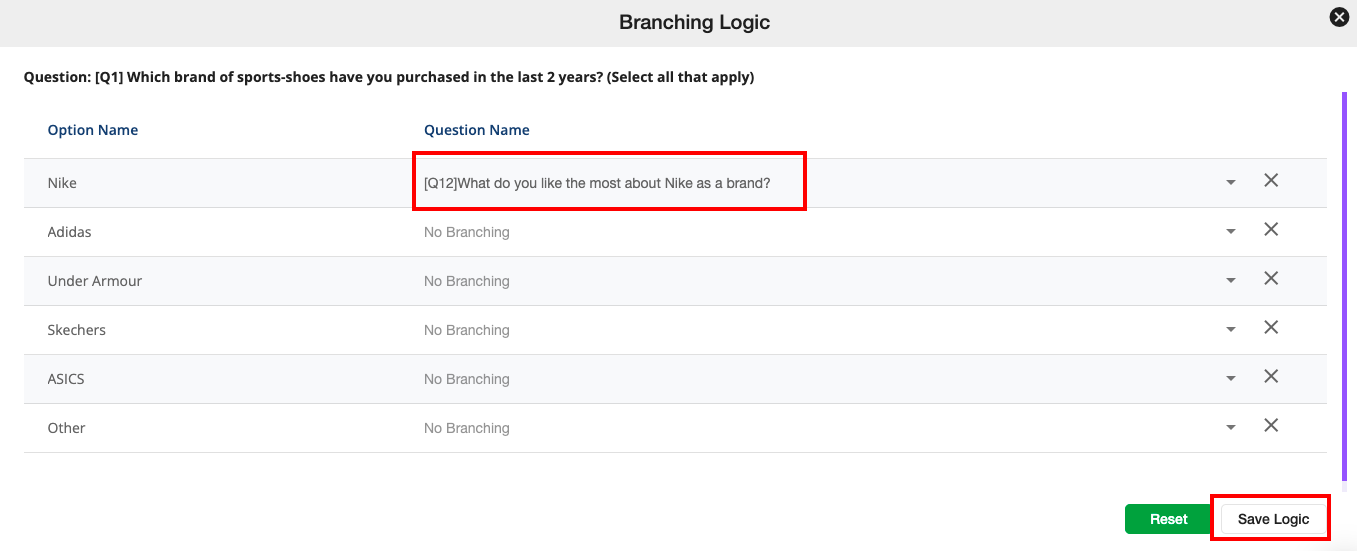The image size is (1357, 551).
Task: Open the Nike question dropdown arrow
Action: (x=1231, y=183)
